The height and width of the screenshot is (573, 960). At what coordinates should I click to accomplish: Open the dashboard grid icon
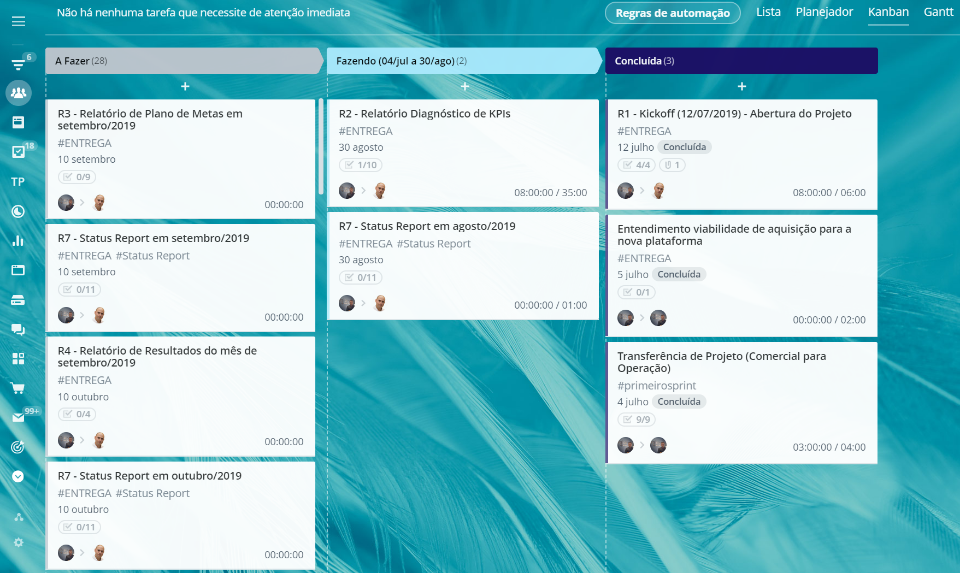click(18, 359)
